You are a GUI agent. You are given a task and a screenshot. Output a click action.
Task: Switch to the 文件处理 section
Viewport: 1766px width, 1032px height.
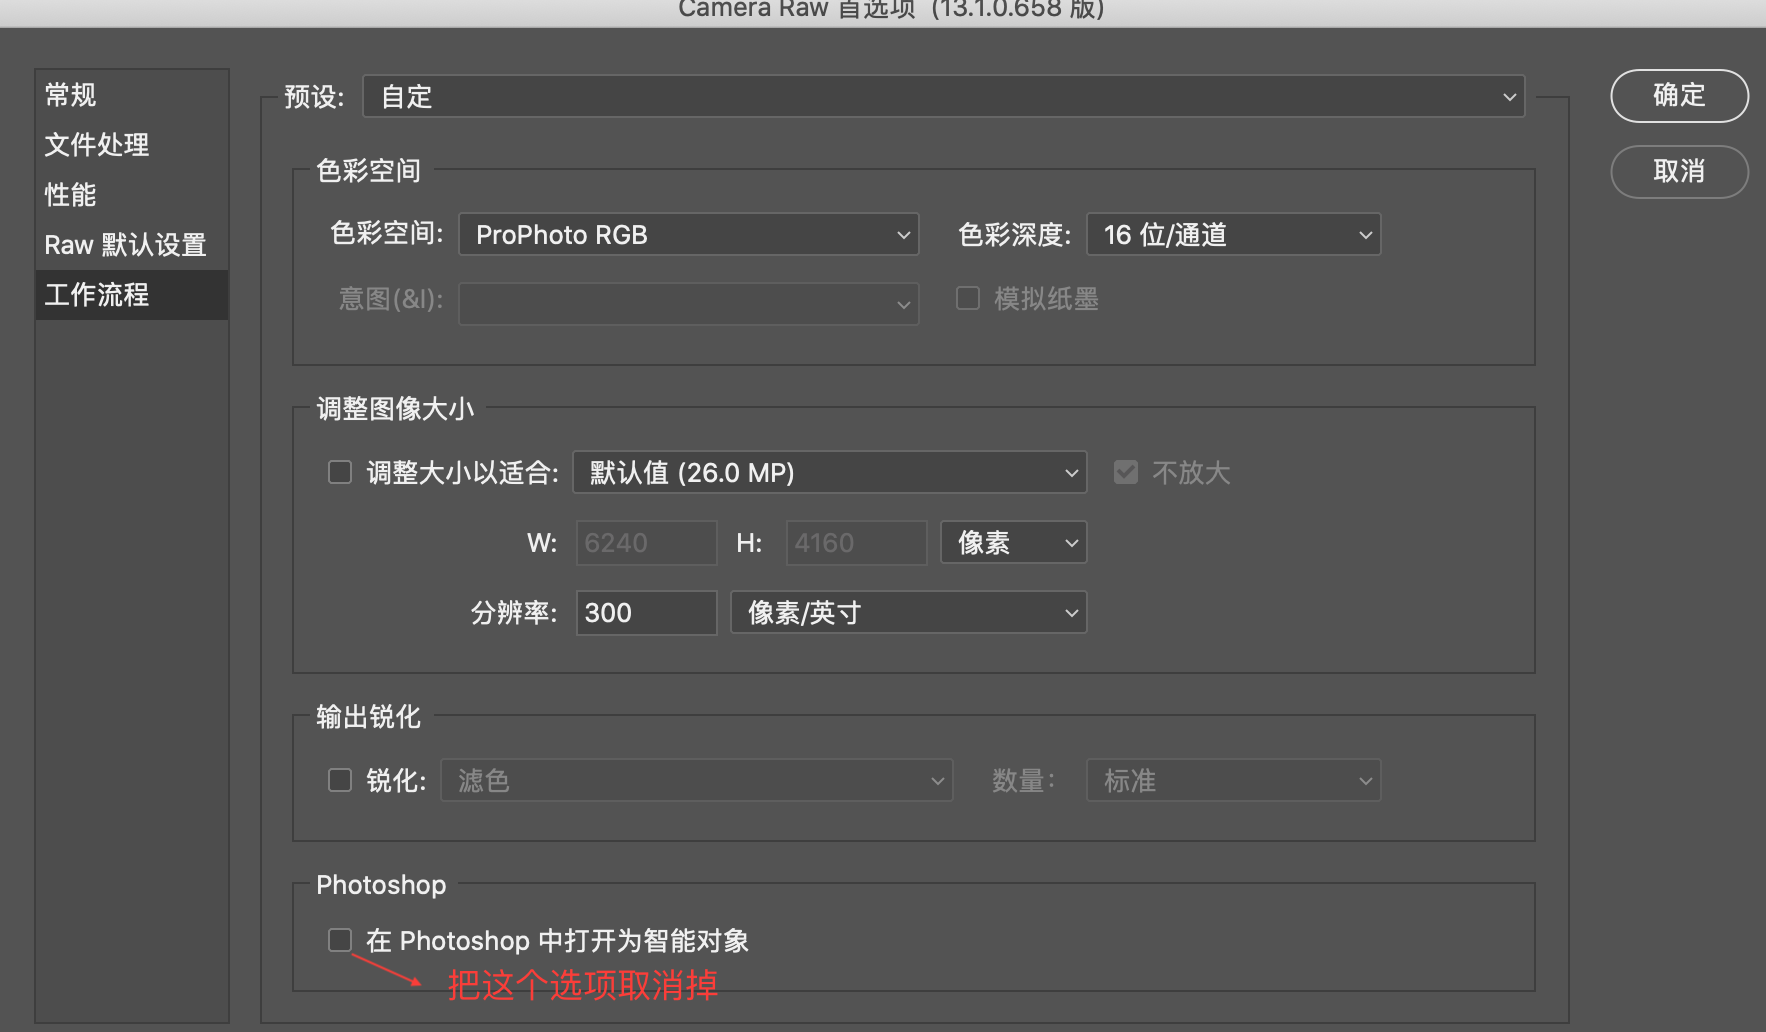132,145
